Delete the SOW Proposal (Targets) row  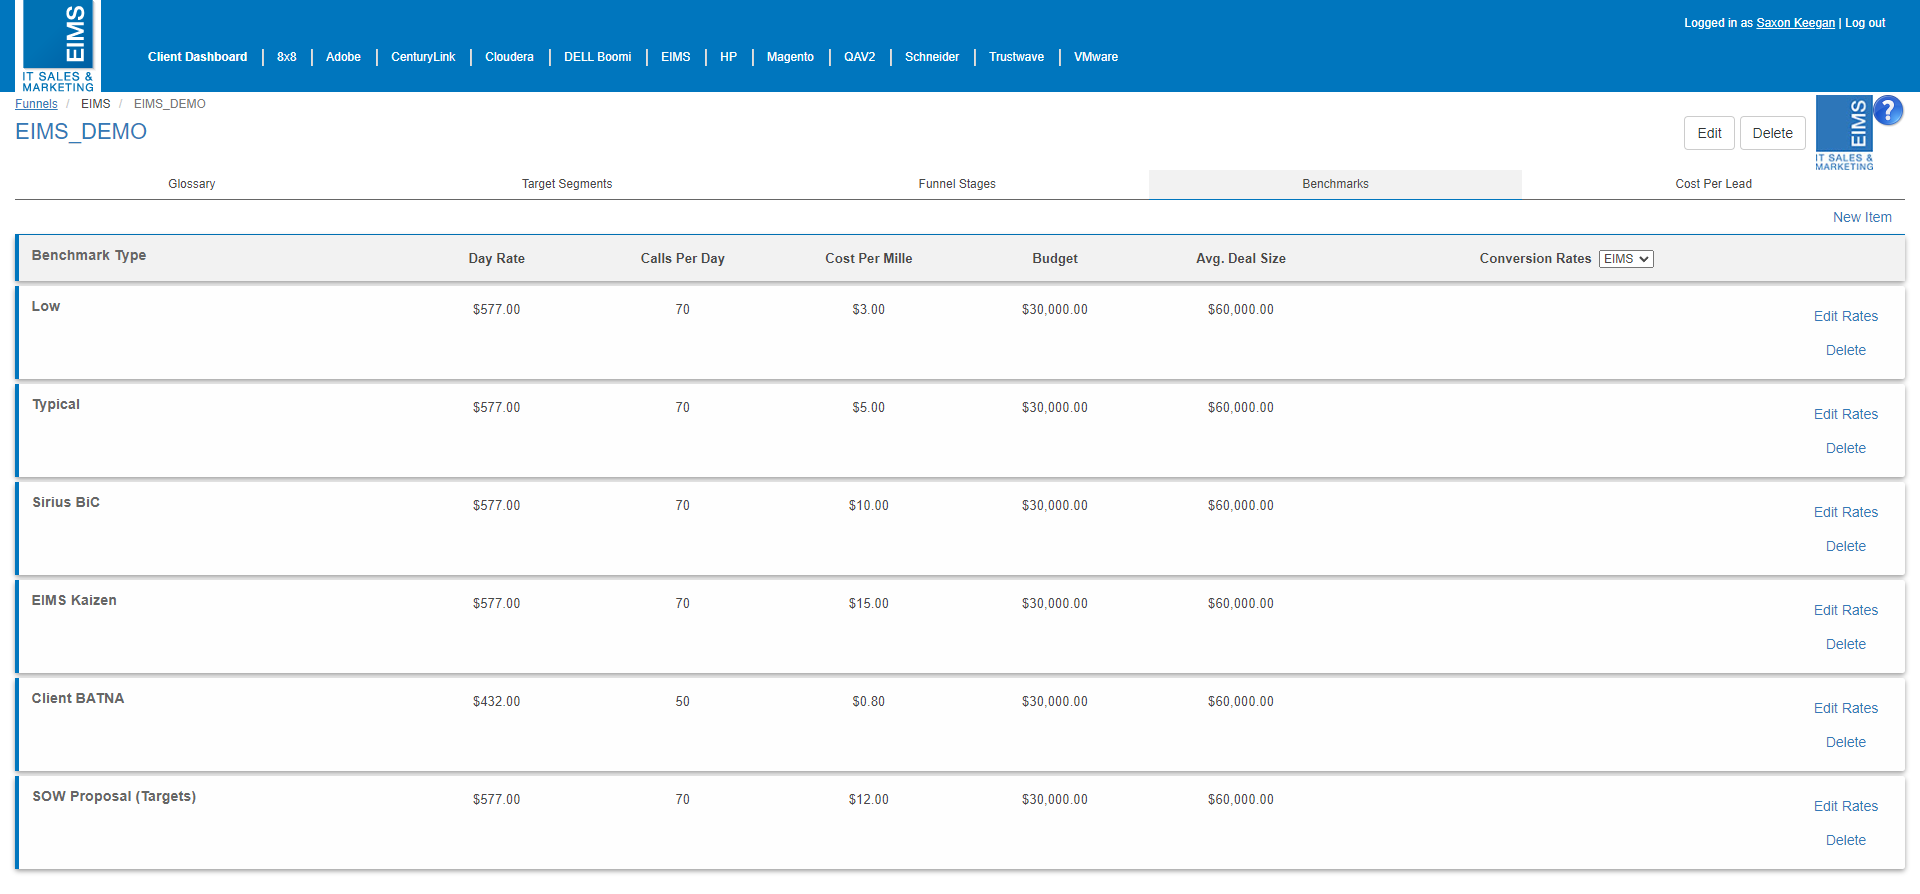tap(1846, 840)
